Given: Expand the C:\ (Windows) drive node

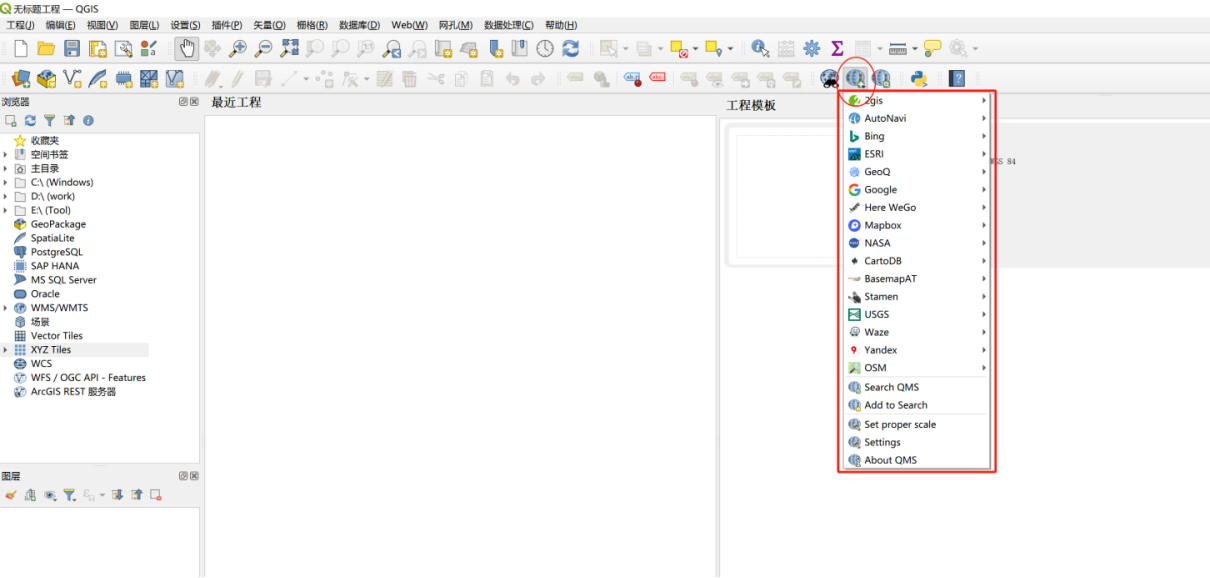Looking at the screenshot, I should pos(5,183).
